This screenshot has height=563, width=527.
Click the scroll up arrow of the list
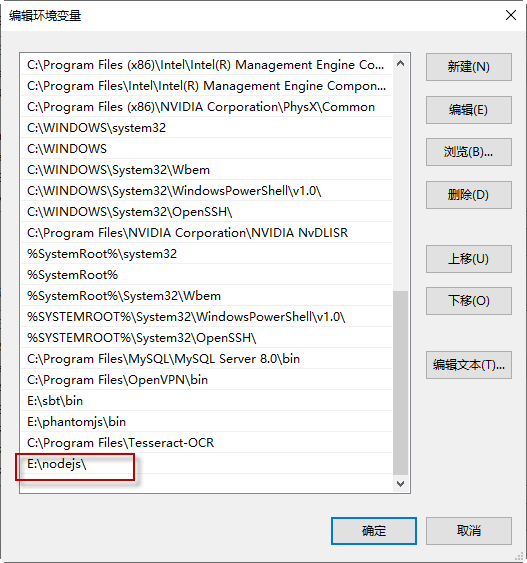point(400,64)
